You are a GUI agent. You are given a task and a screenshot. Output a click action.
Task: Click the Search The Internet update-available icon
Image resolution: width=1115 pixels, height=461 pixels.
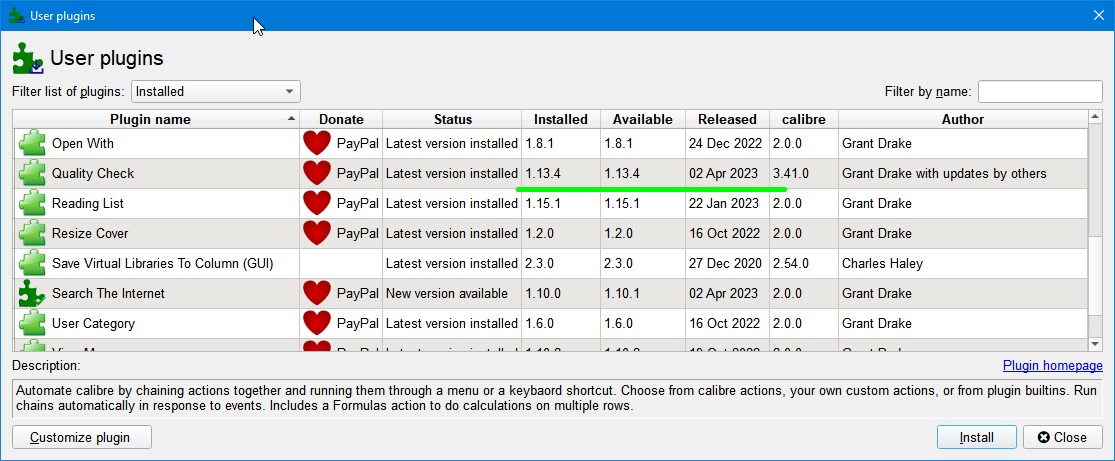pos(31,293)
